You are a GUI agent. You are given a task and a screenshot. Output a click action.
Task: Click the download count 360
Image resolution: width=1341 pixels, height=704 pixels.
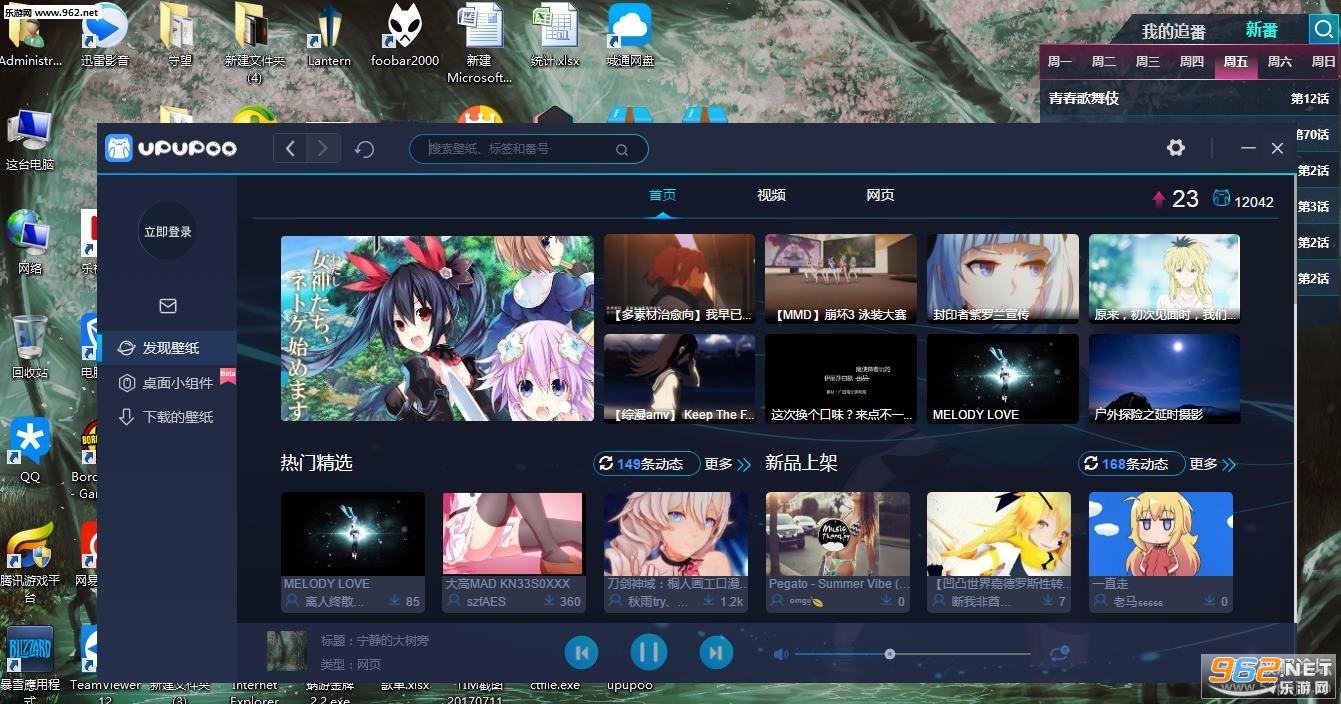(570, 602)
